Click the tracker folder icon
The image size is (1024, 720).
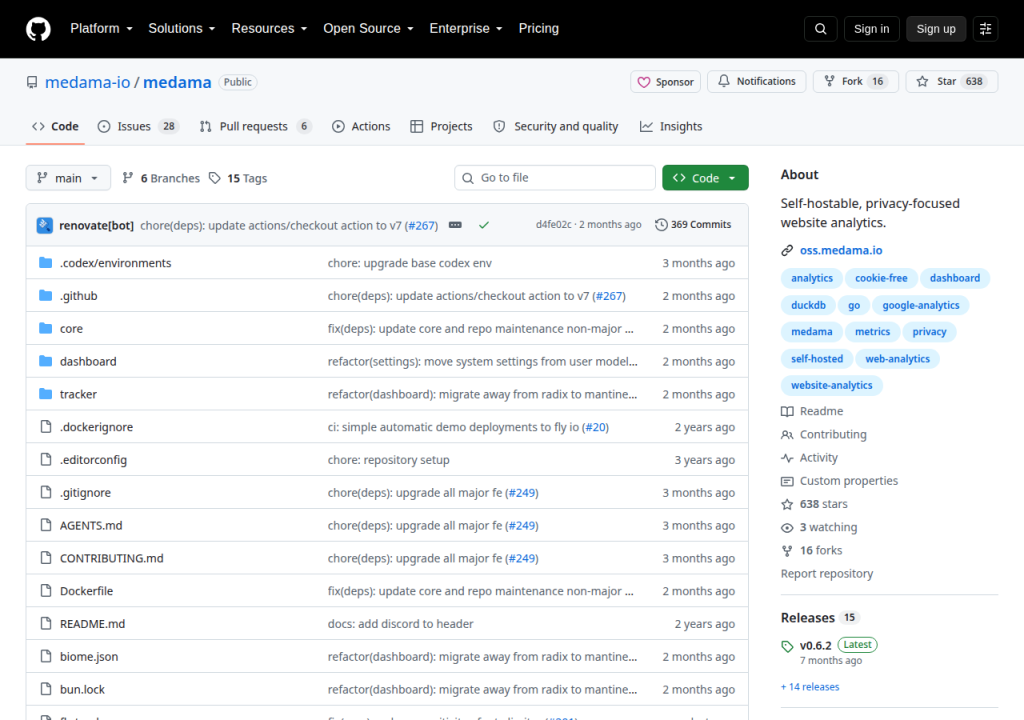point(46,393)
